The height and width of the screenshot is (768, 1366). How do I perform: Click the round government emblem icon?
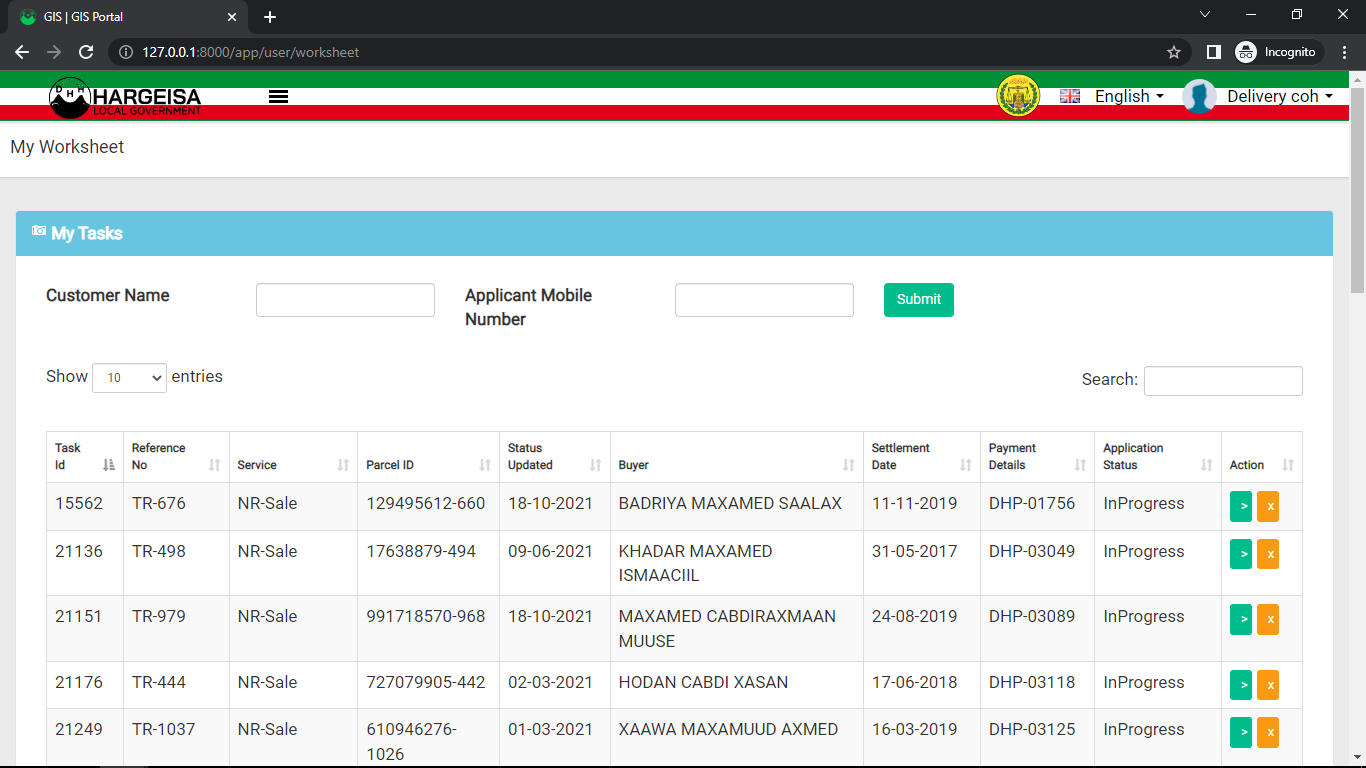[1018, 96]
